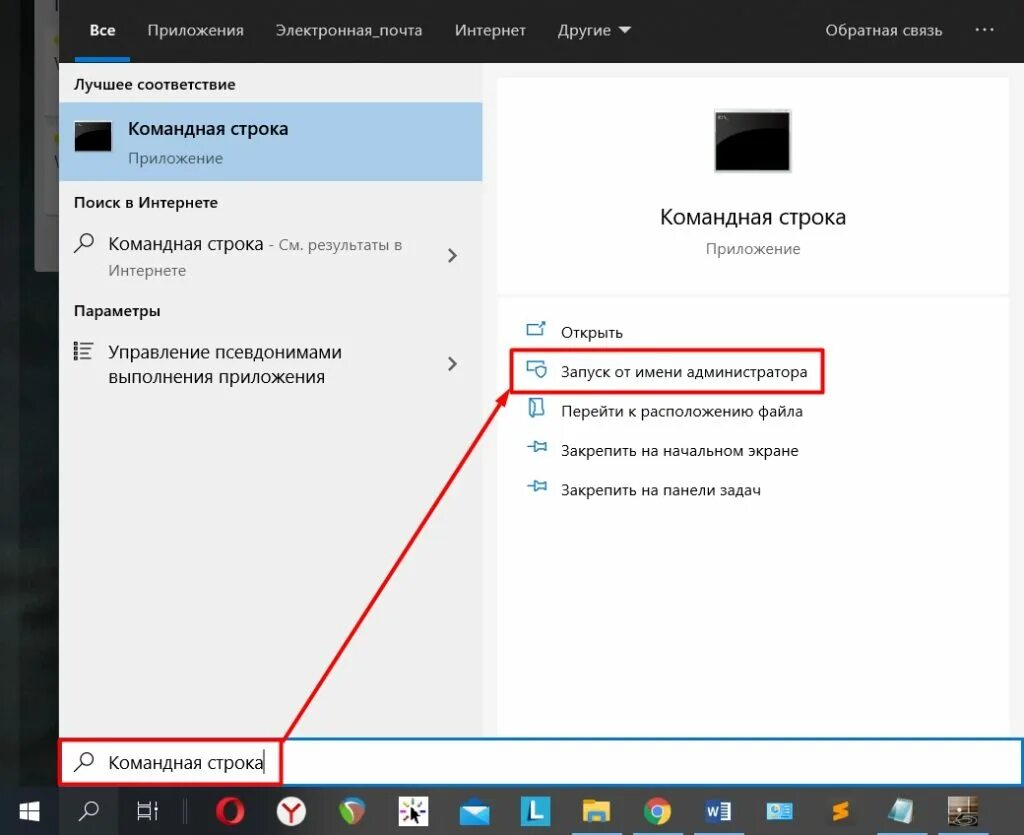
Task: Open Sublime Text from the taskbar
Action: 840,811
